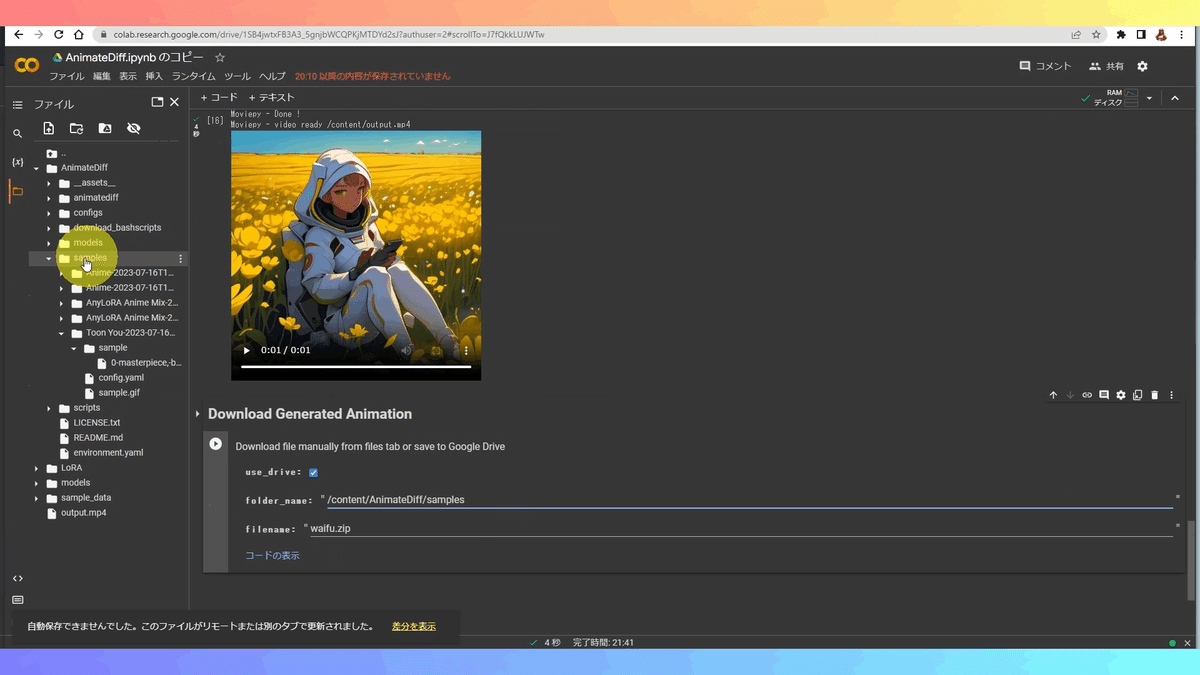Expand the sample_data folder
The width and height of the screenshot is (1200, 675).
tap(37, 498)
